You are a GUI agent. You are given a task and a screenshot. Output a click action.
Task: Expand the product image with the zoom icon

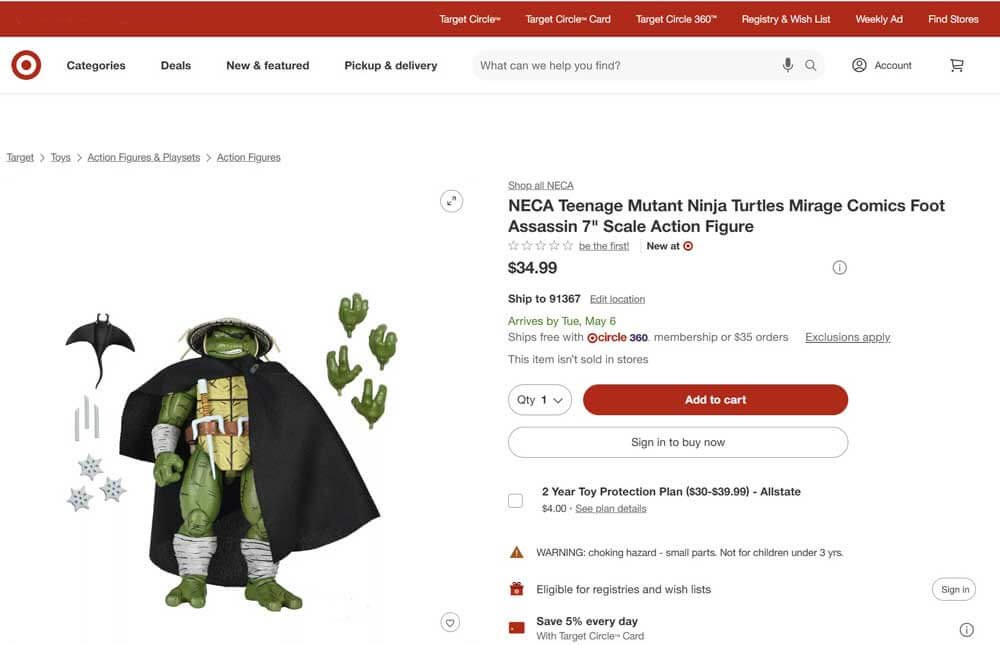(451, 200)
